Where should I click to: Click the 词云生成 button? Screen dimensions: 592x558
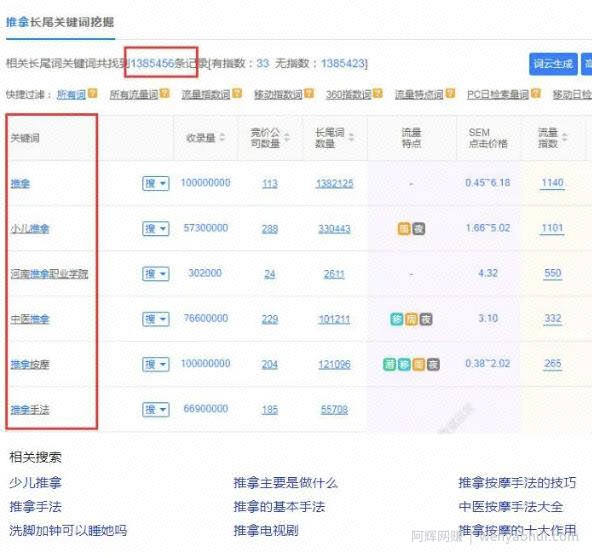pyautogui.click(x=553, y=64)
